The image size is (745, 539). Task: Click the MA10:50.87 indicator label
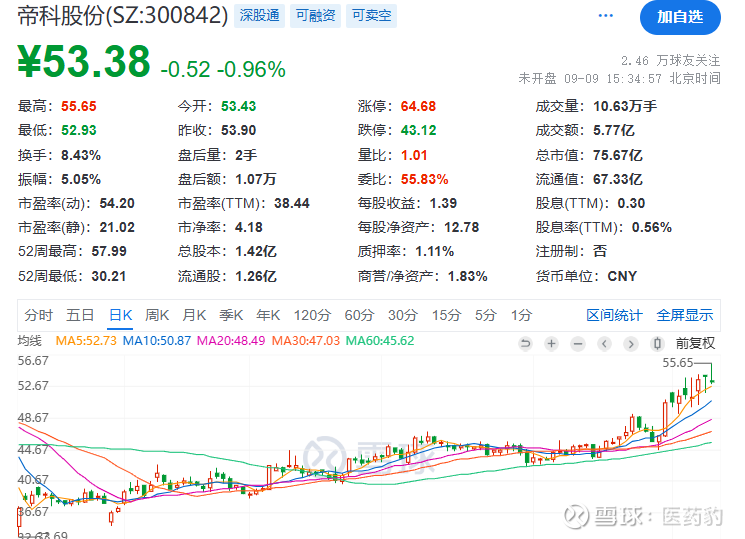tap(157, 341)
